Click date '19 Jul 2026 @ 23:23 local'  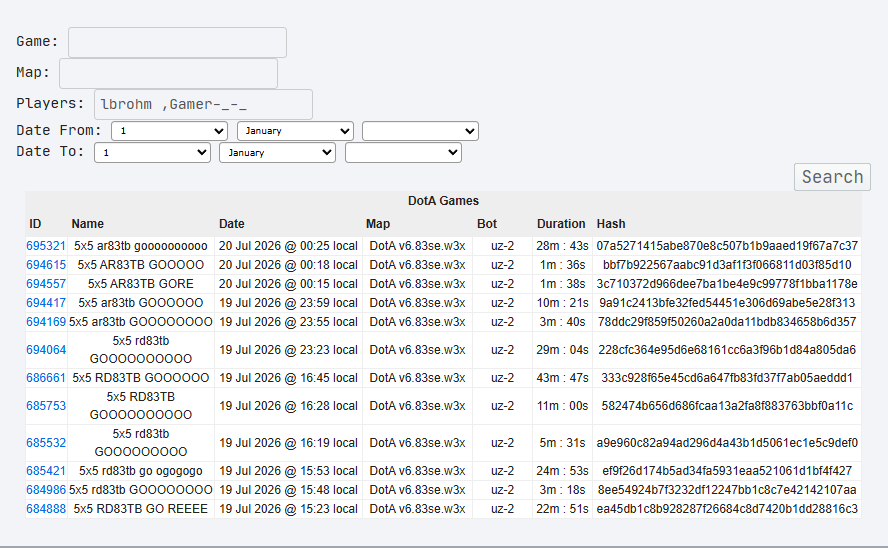coord(288,350)
